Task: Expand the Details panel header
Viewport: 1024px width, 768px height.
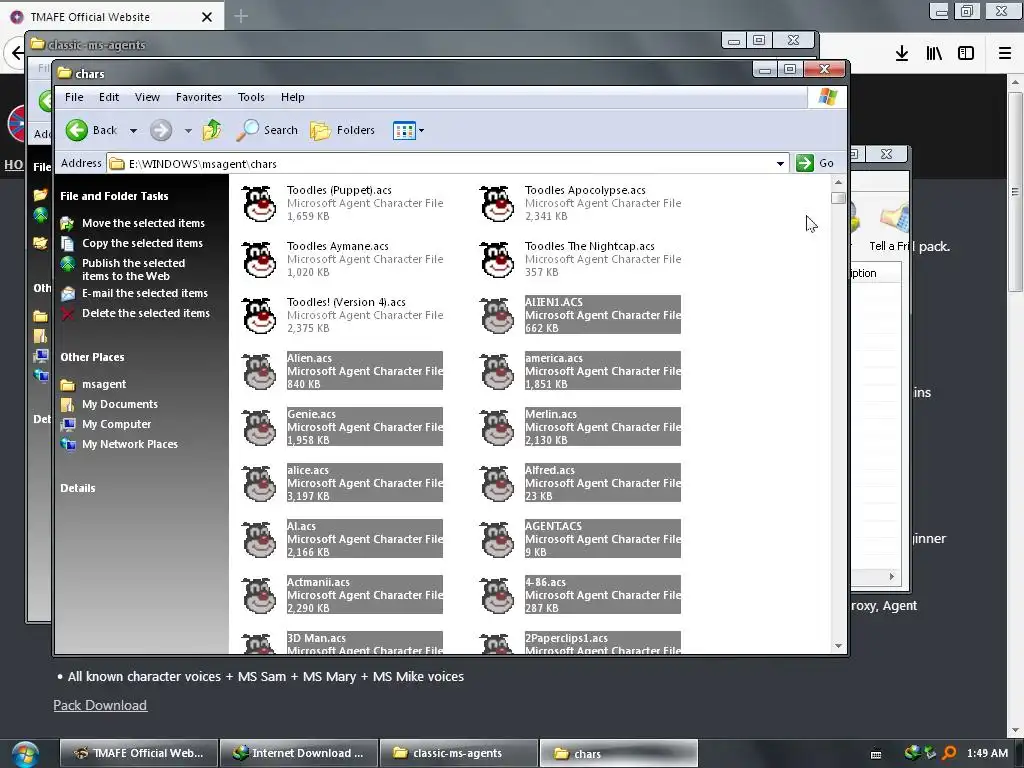Action: click(x=78, y=488)
